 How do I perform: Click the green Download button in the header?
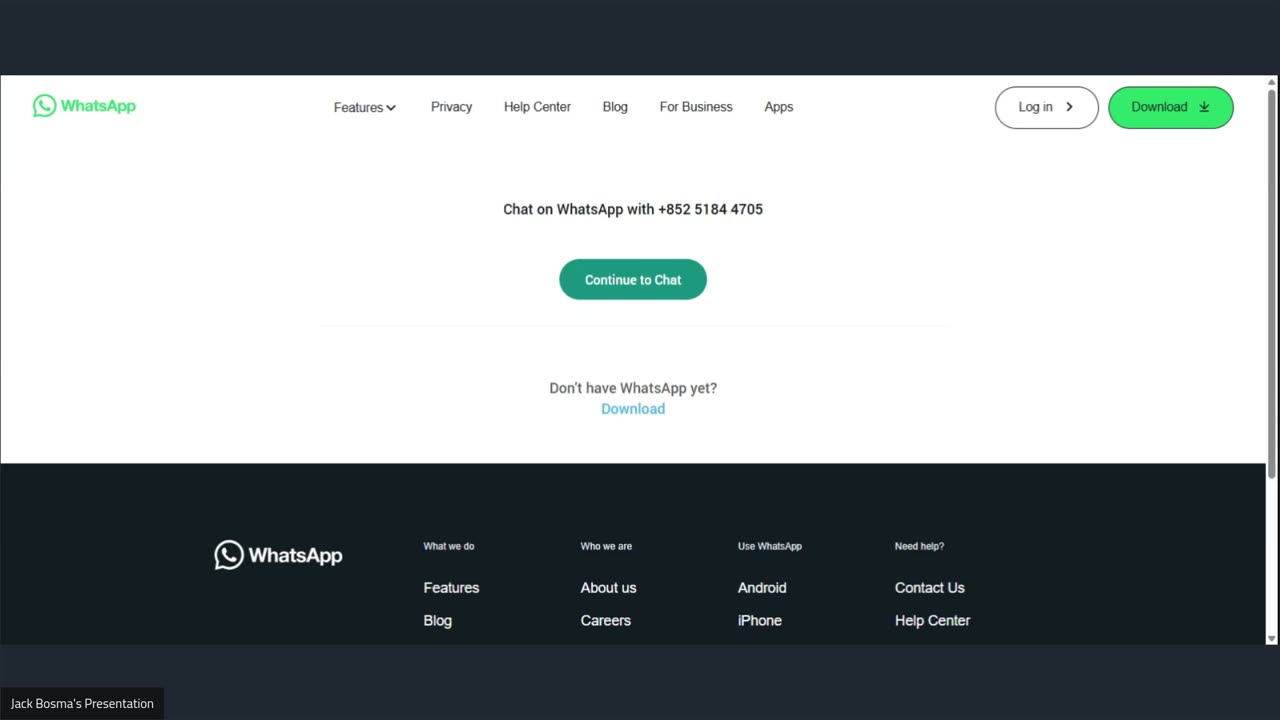coord(1171,107)
